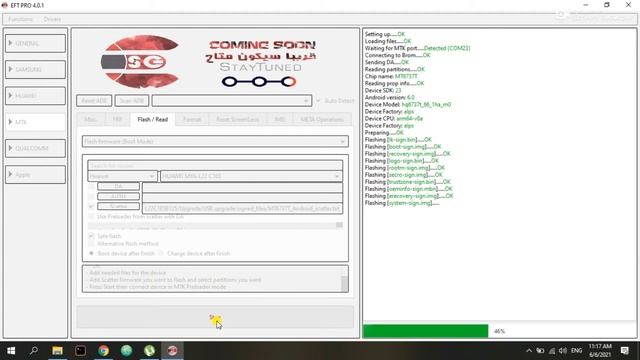Open the META Operations tab
640x360 pixels.
coord(322,120)
